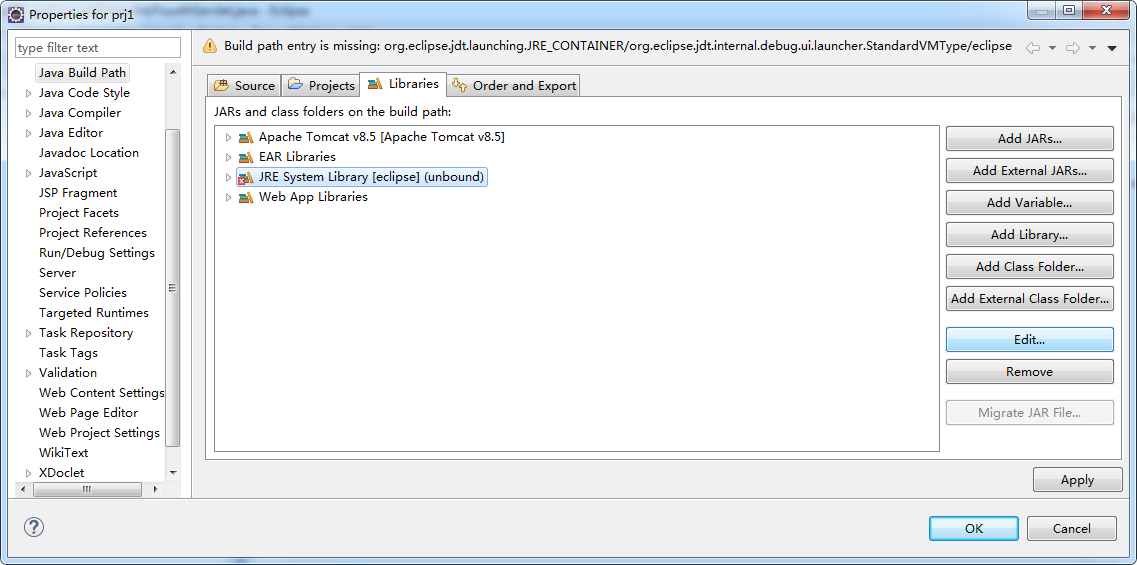This screenshot has width=1137, height=565.
Task: Confirm the dialog with OK
Action: click(x=973, y=529)
